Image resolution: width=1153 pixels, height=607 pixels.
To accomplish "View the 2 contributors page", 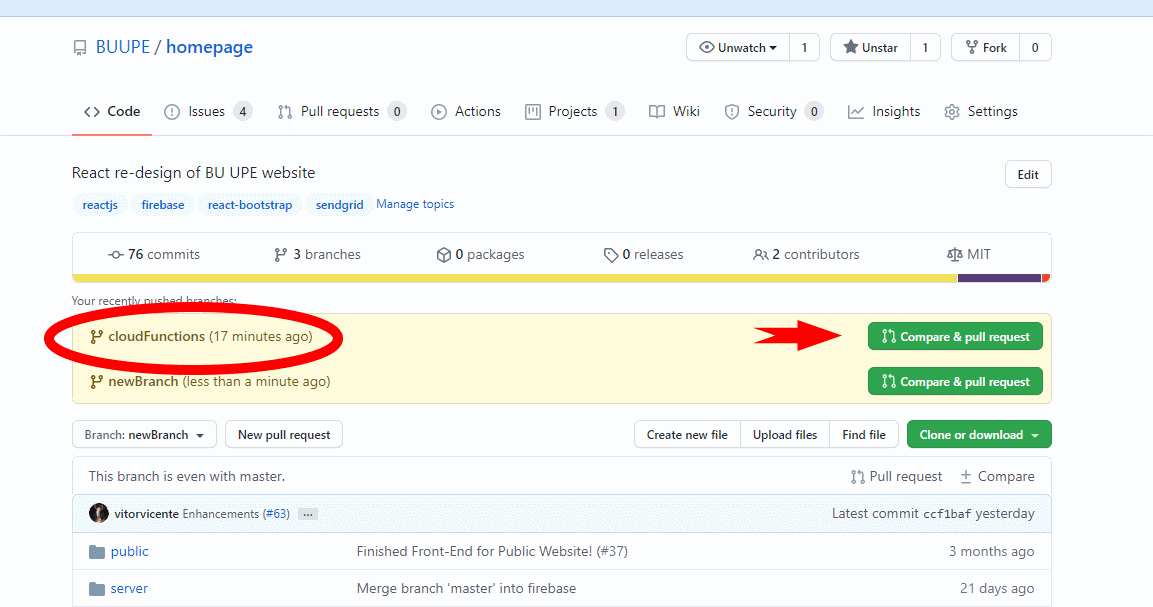I will click(x=806, y=254).
